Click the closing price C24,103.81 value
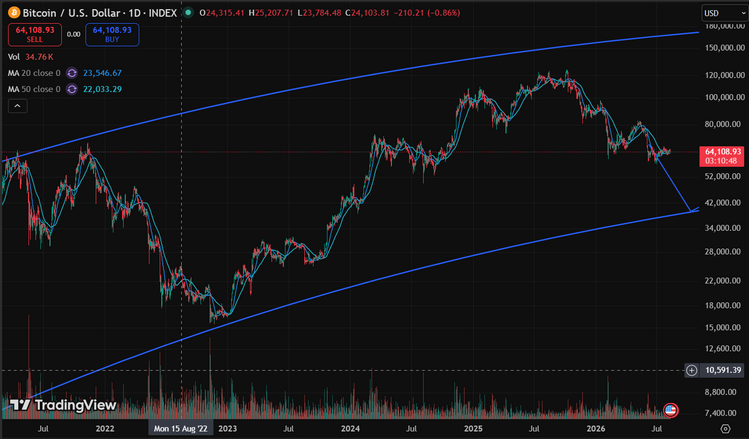 pyautogui.click(x=367, y=13)
